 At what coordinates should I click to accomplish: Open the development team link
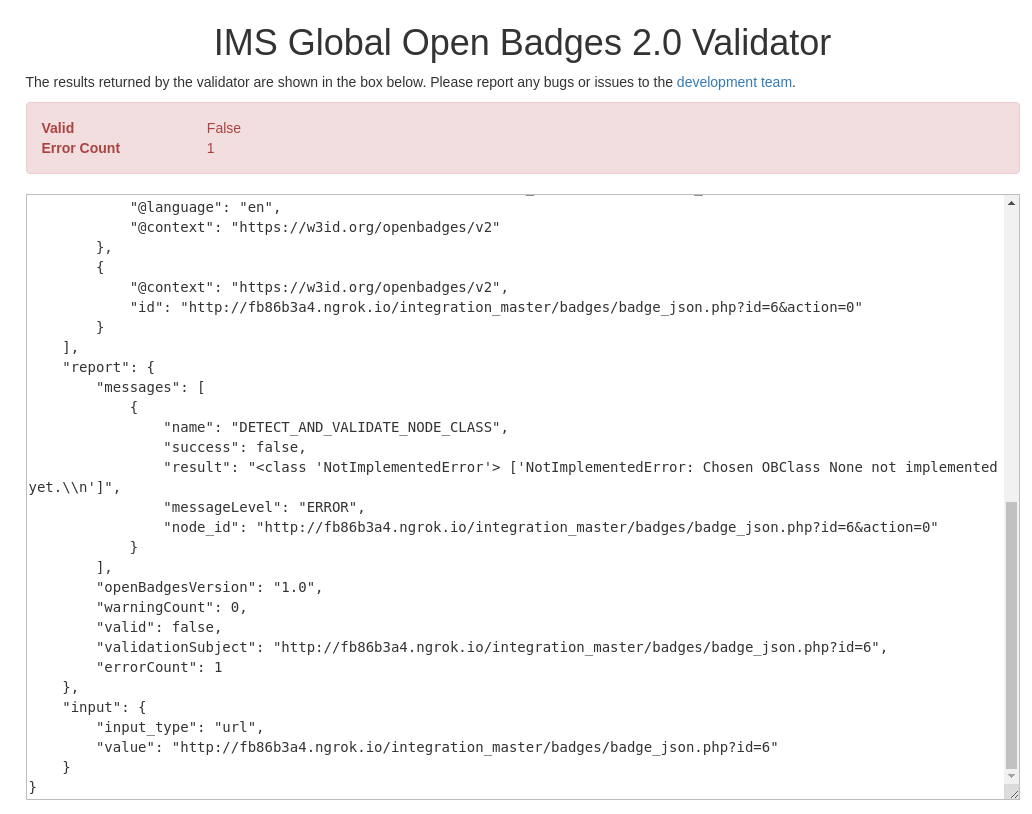point(734,82)
